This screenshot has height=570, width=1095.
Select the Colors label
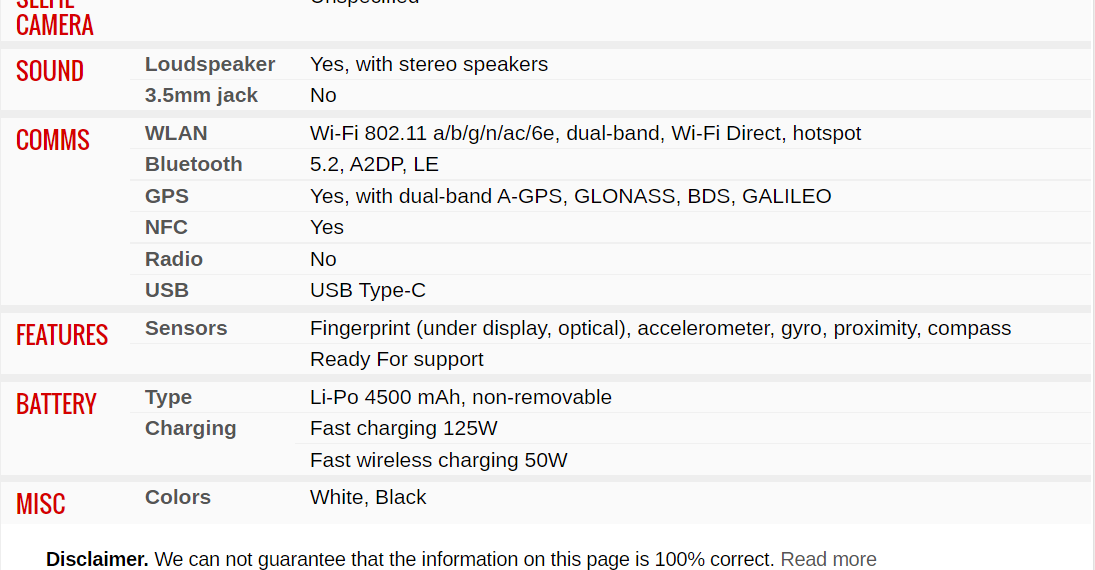coord(177,497)
